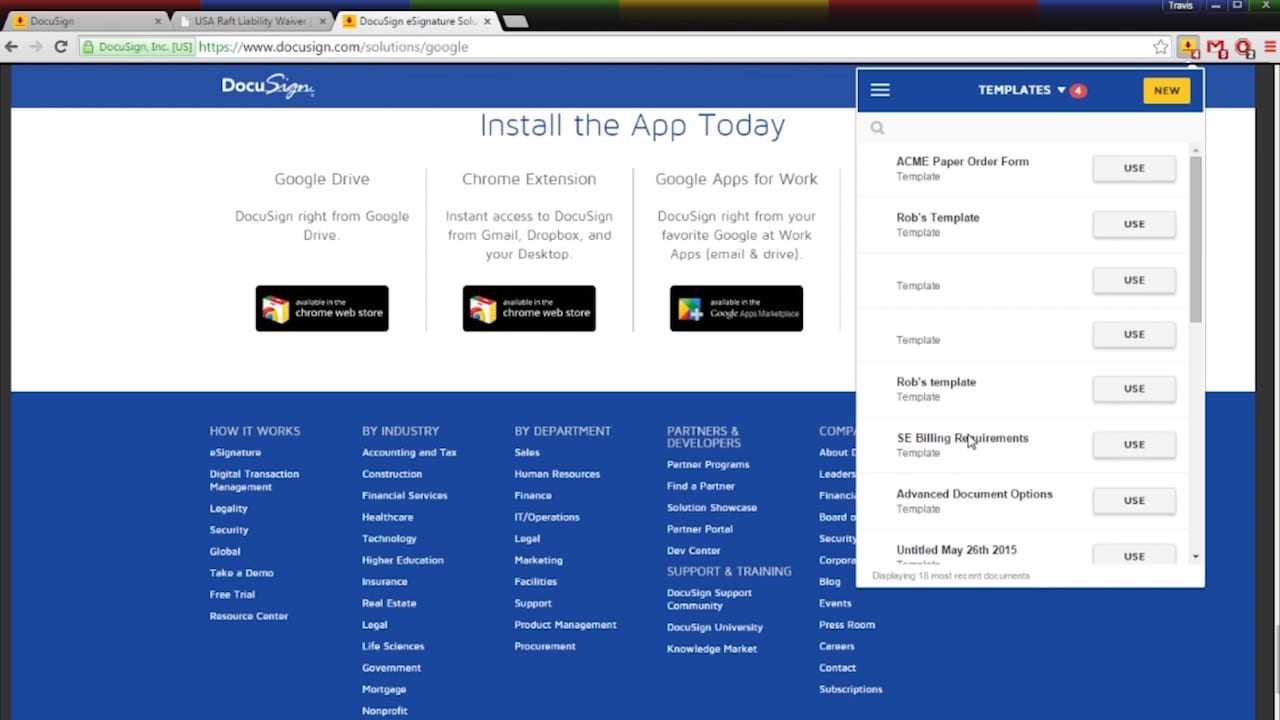1280x720 pixels.
Task: Reload the page with the refresh icon
Action: point(60,47)
